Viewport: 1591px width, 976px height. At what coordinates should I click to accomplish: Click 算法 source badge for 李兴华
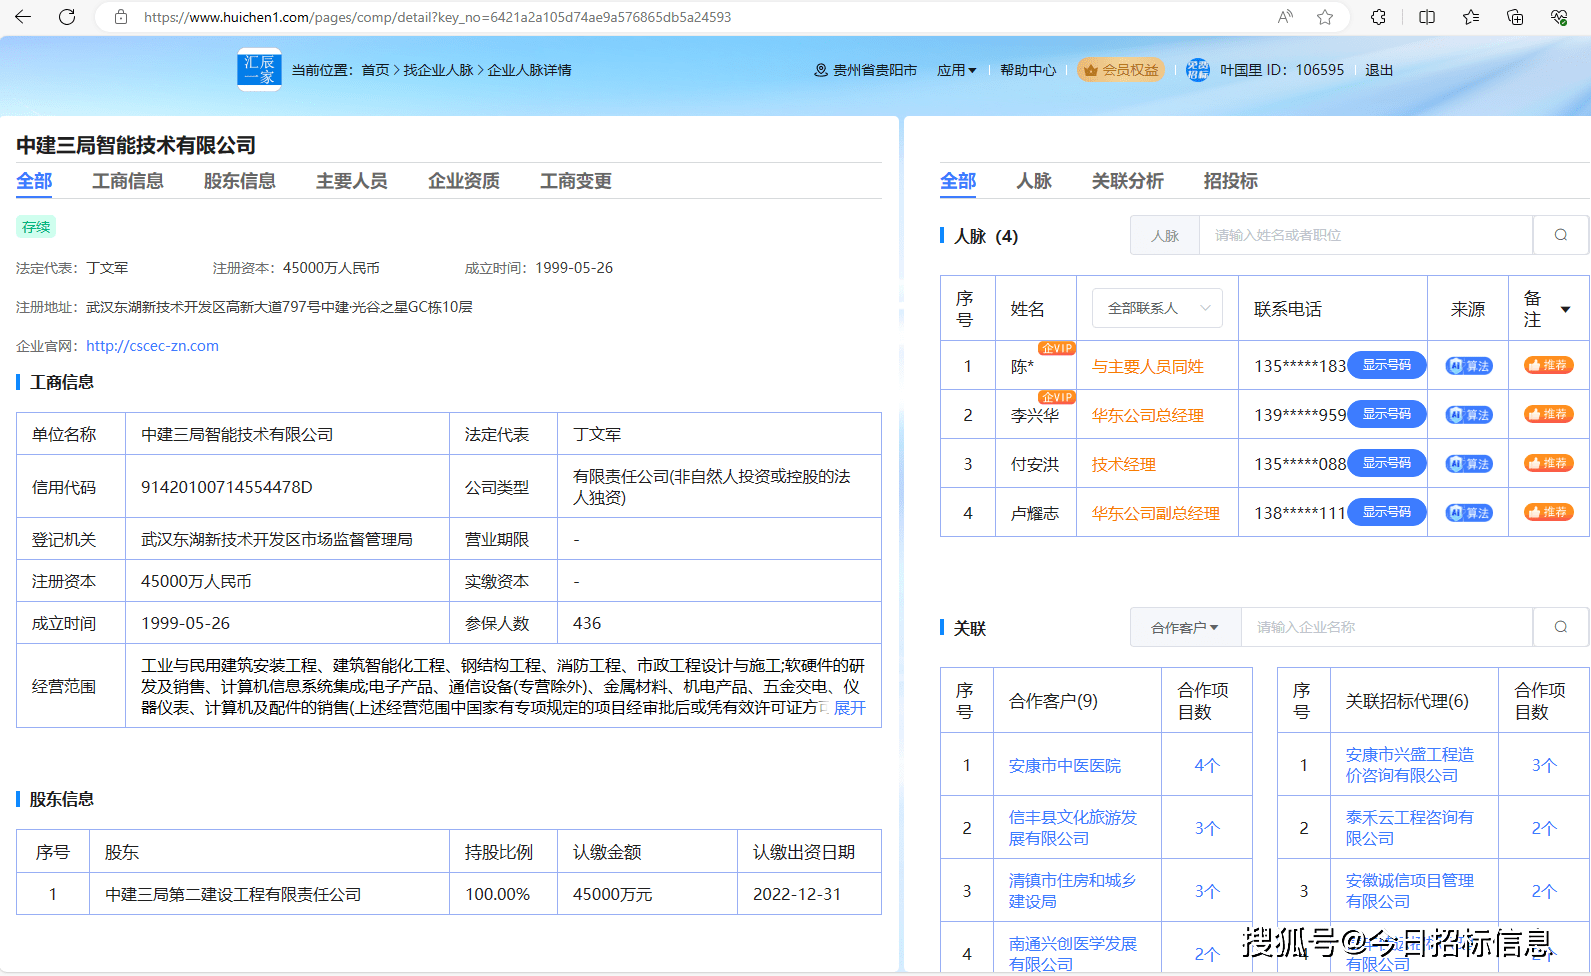[1468, 415]
